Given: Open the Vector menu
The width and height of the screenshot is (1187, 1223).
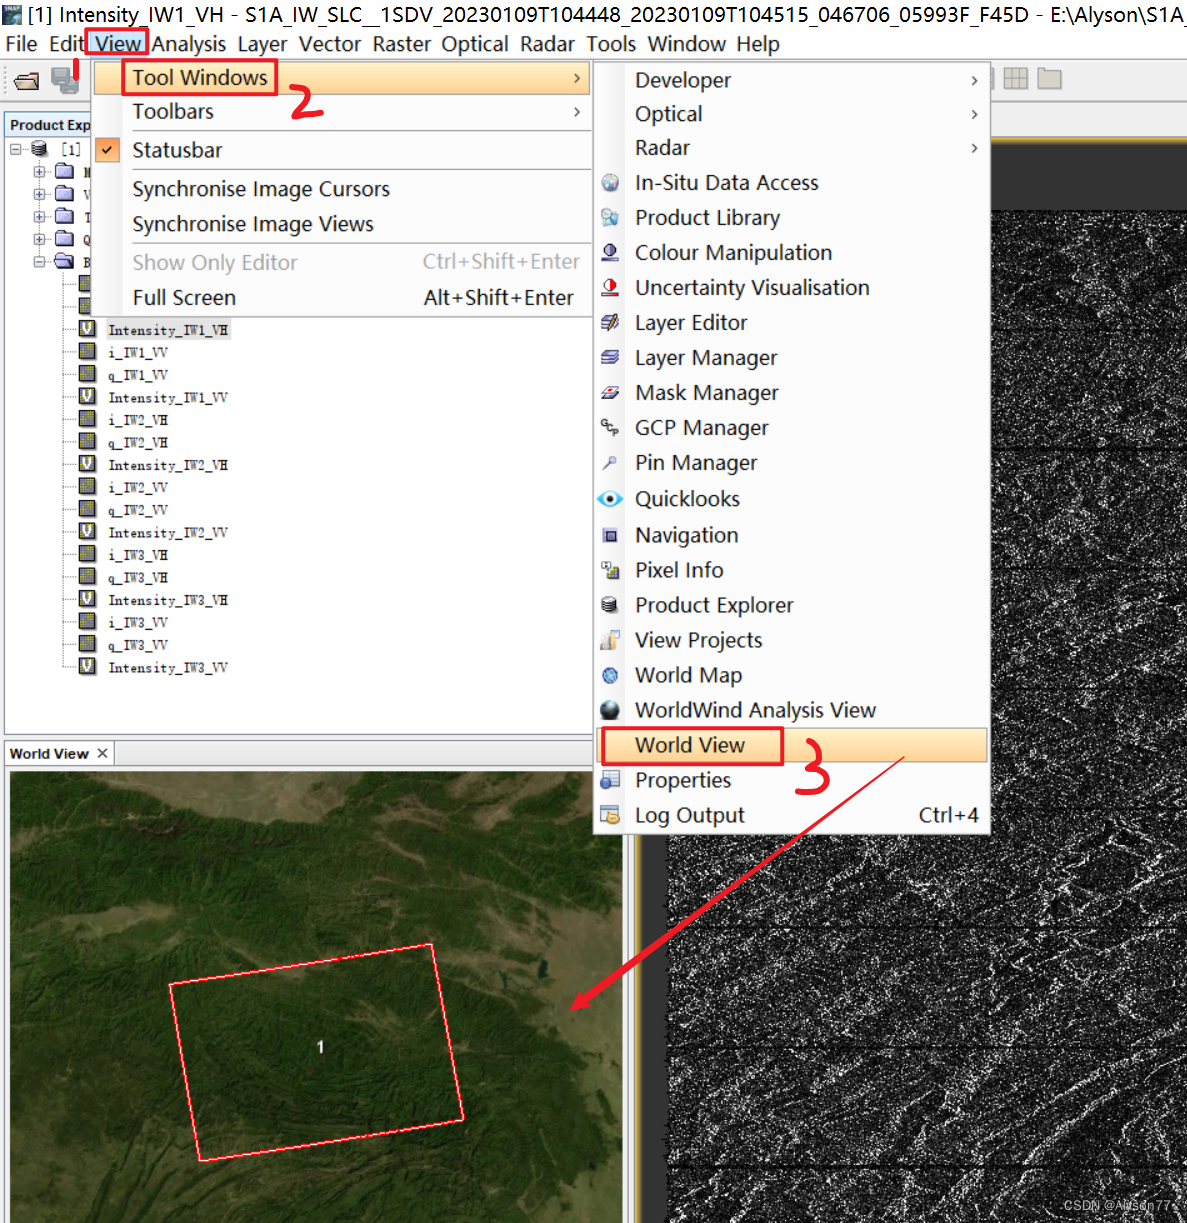Looking at the screenshot, I should click(x=330, y=44).
